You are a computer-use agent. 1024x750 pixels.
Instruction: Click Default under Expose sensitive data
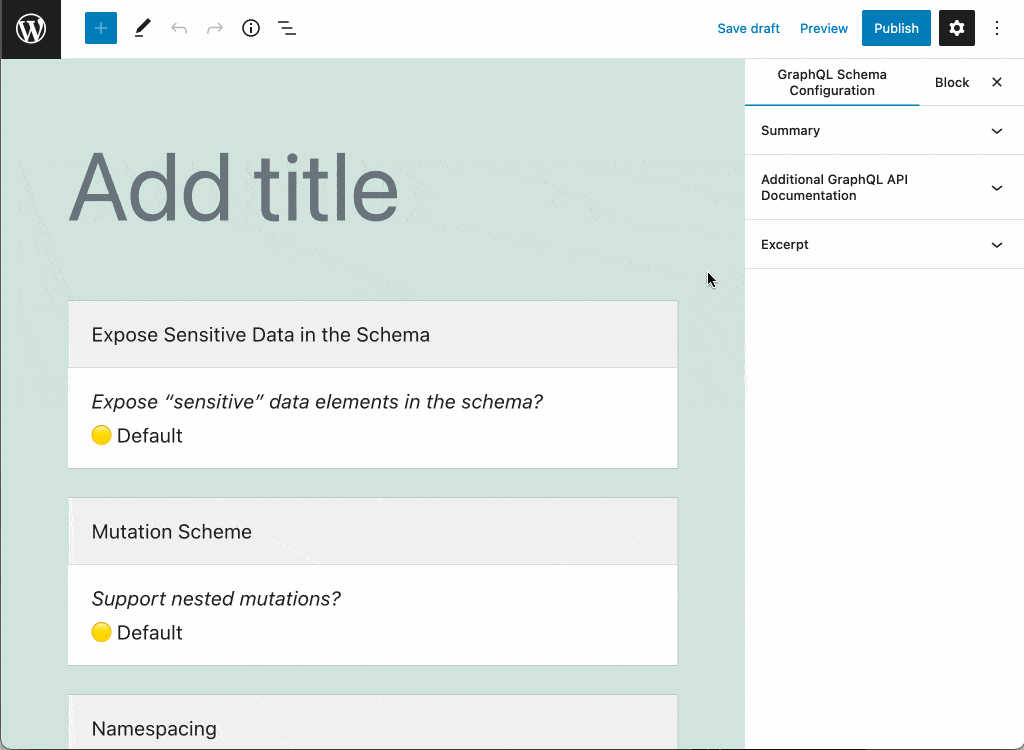pos(136,436)
